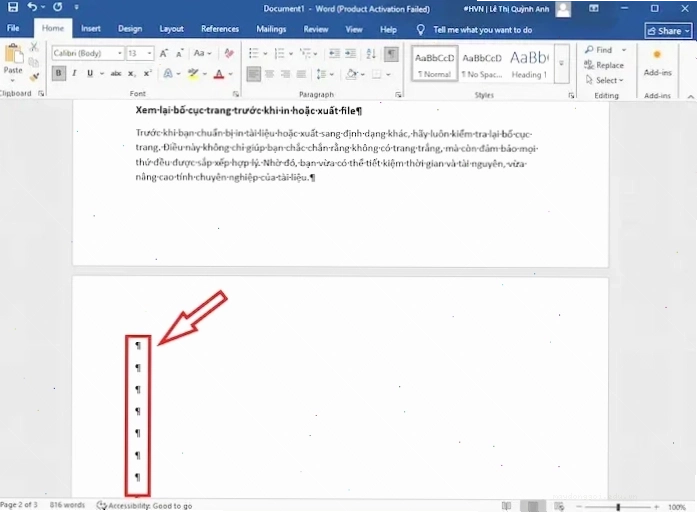Clear all formatting icon
697x513 pixels.
[229, 53]
